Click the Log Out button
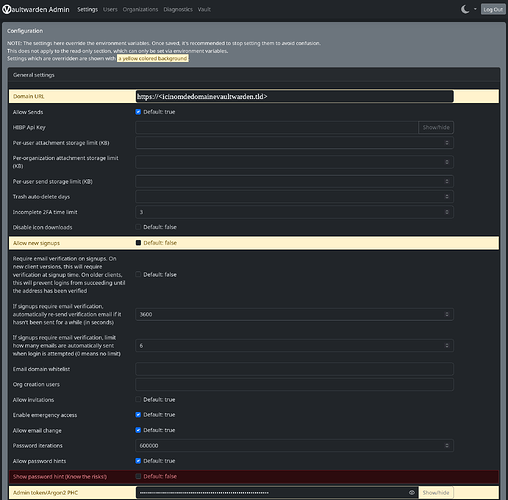The image size is (508, 500). pyautogui.click(x=493, y=9)
